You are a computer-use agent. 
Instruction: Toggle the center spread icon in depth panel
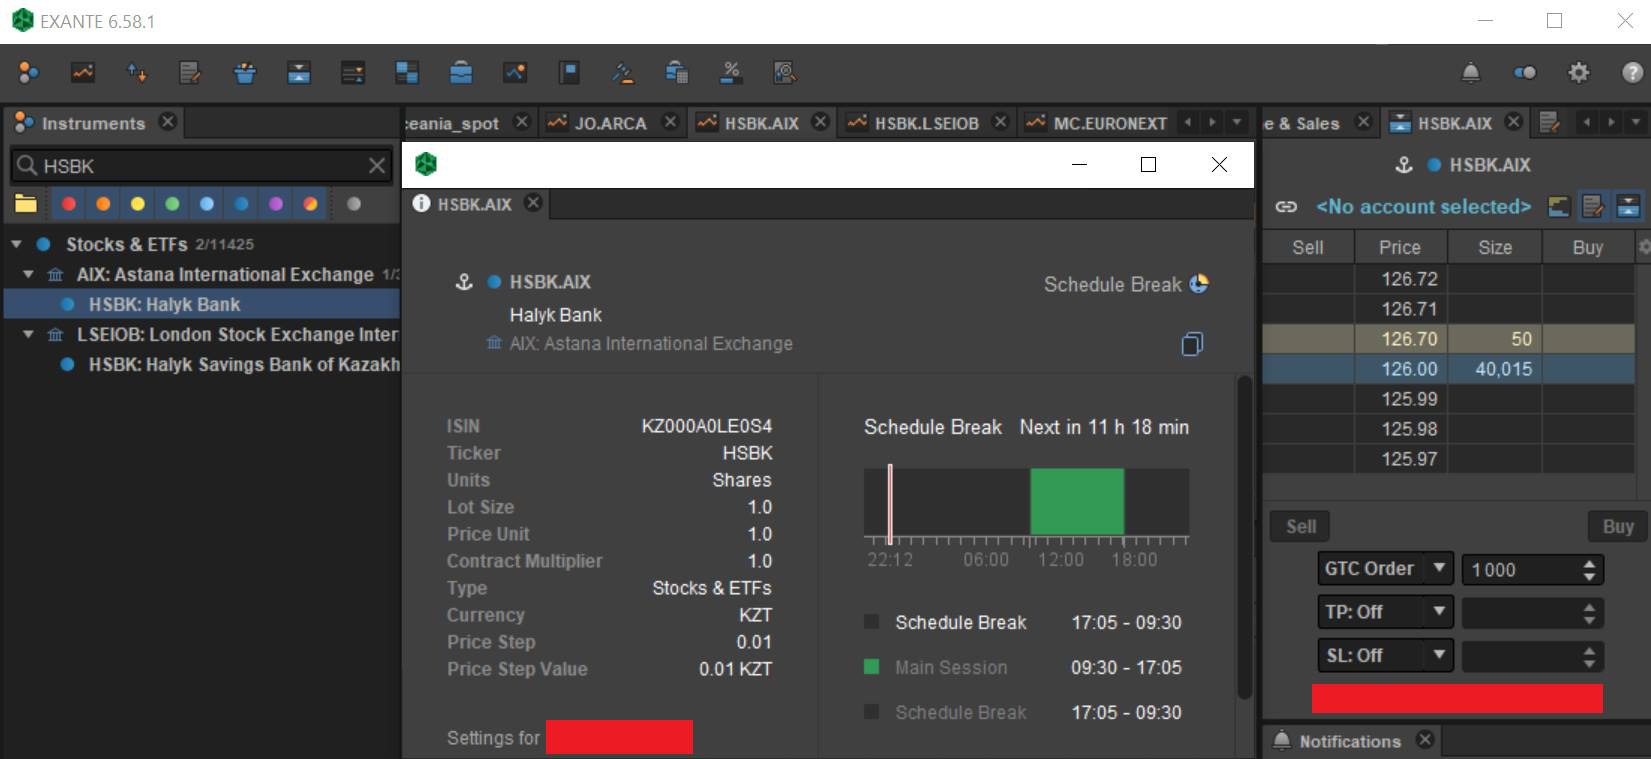tap(1629, 207)
